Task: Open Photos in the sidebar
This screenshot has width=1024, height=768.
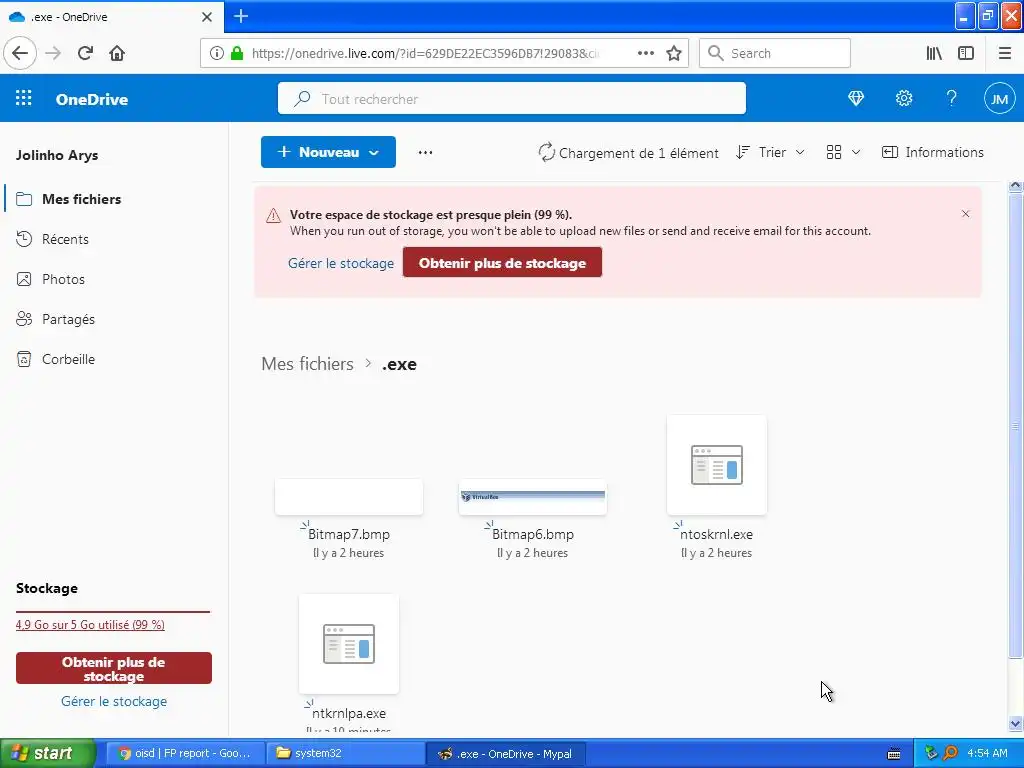Action: coord(63,279)
